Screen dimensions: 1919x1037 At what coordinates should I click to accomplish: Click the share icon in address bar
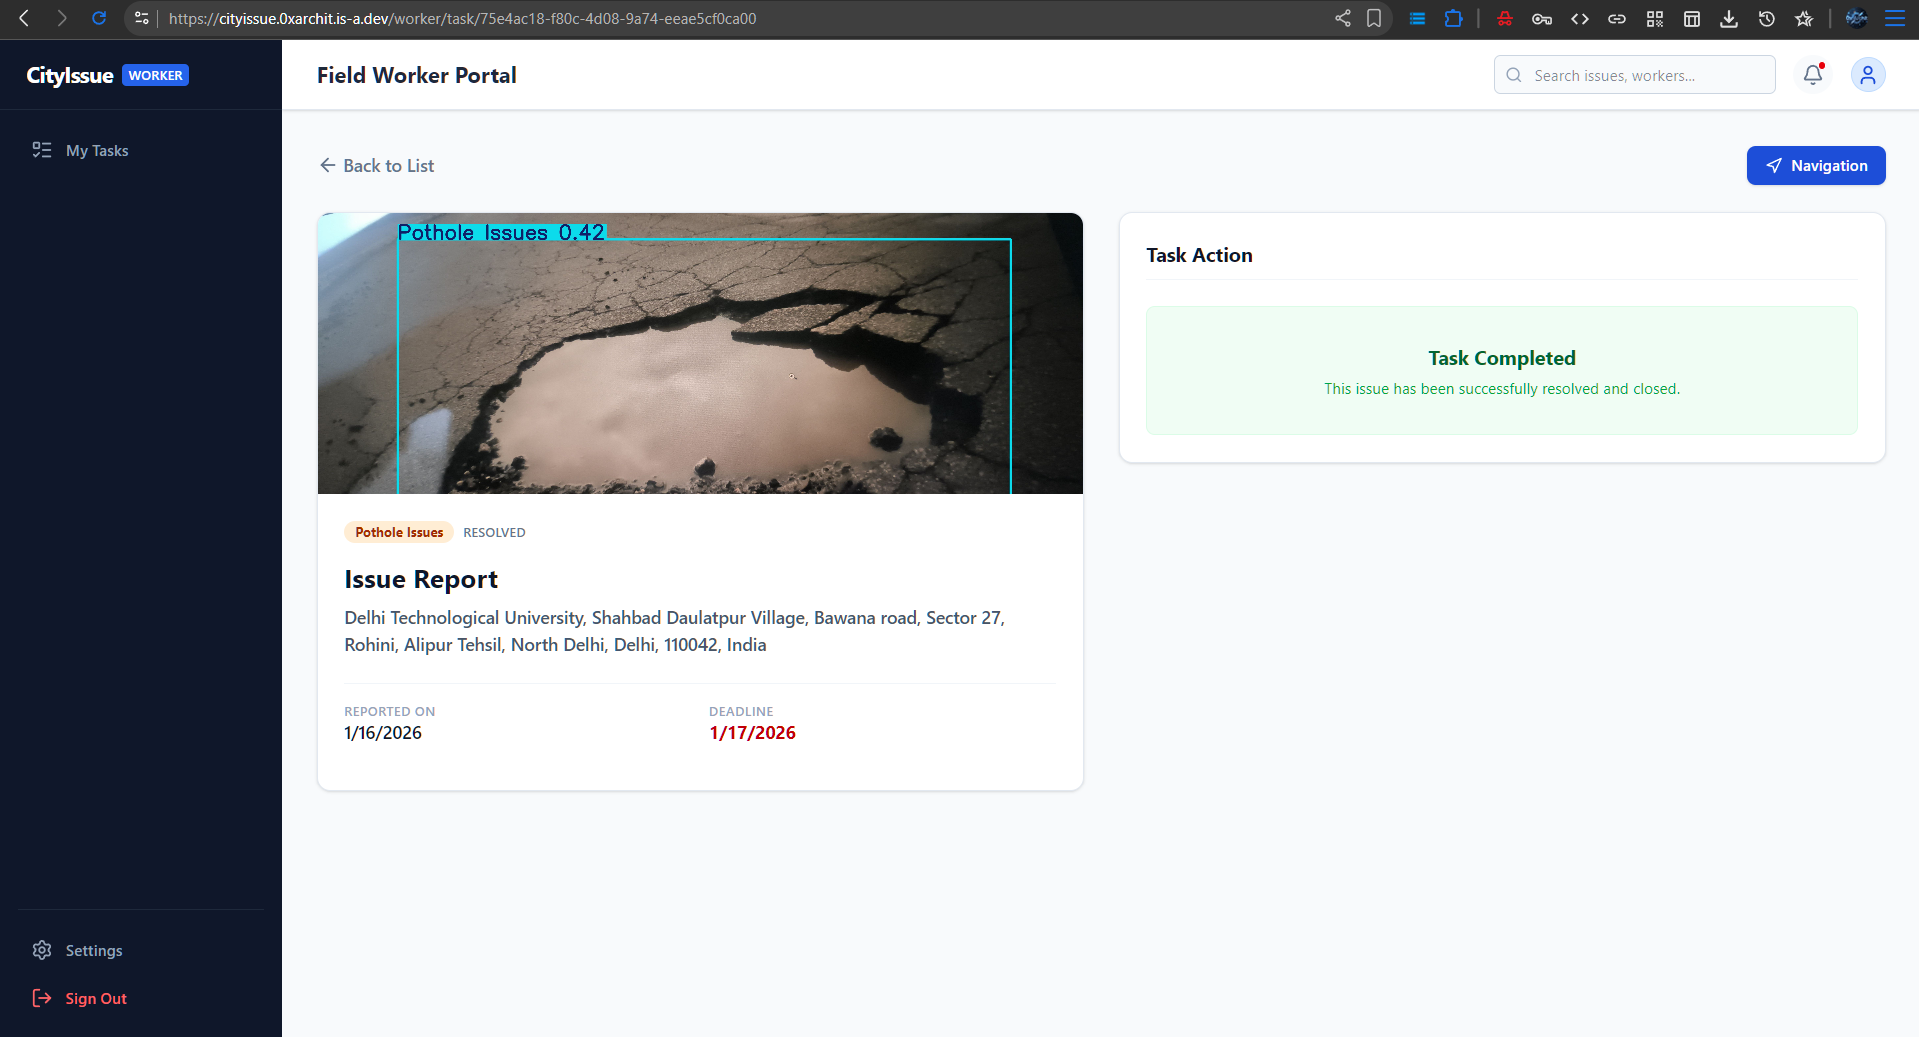pyautogui.click(x=1342, y=18)
